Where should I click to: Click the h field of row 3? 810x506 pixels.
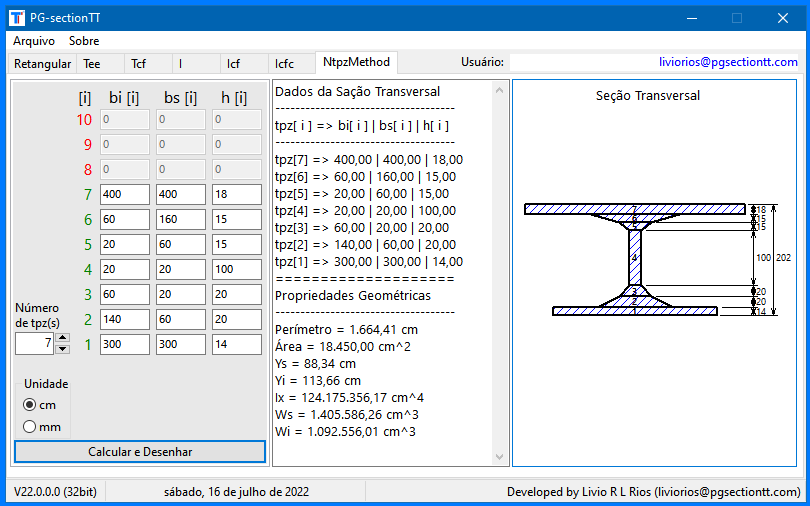tap(237, 294)
